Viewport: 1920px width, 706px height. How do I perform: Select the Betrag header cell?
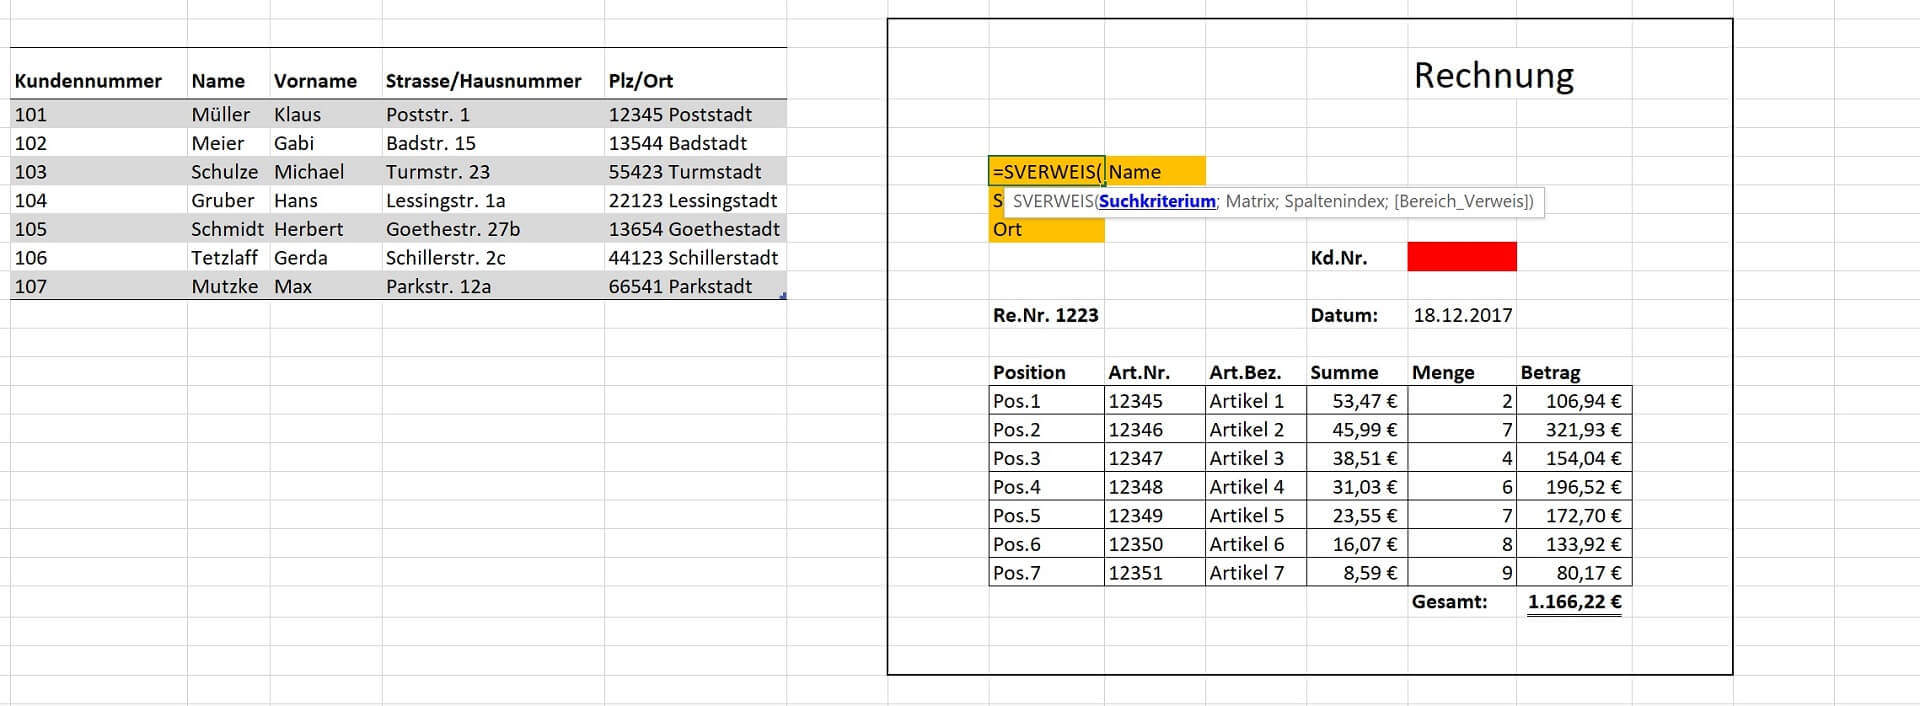pyautogui.click(x=1574, y=372)
